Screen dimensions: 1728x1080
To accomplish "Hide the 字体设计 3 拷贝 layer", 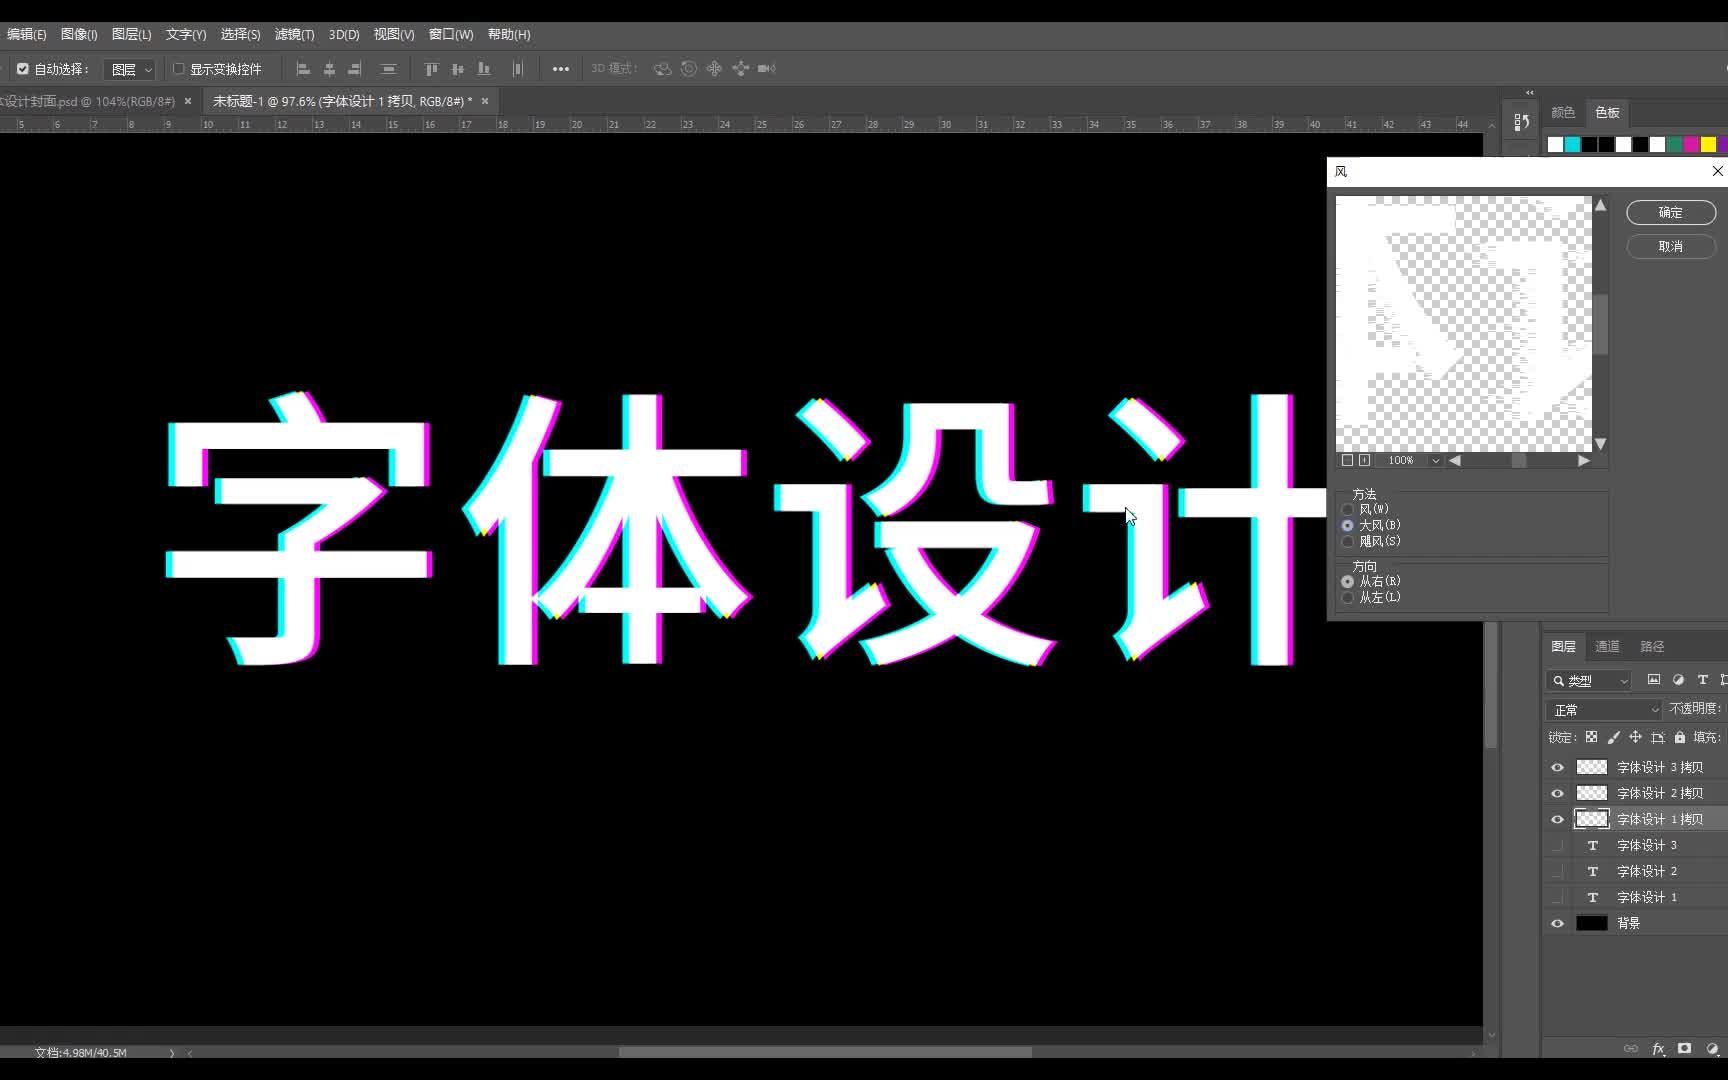I will pos(1557,767).
